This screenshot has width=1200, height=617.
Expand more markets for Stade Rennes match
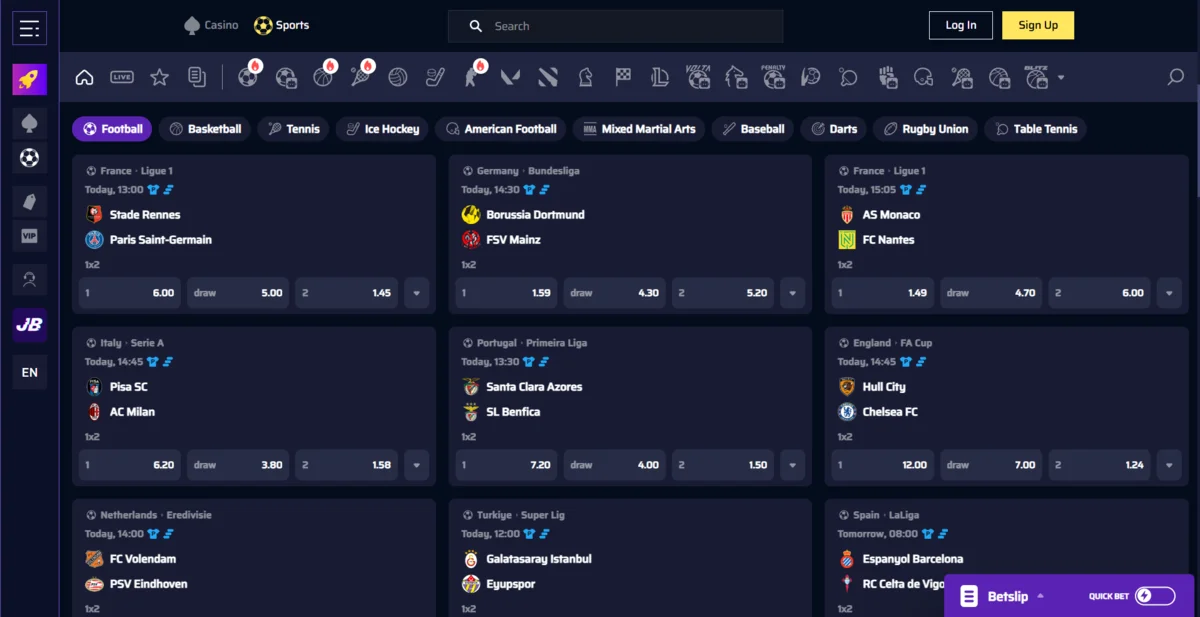(x=416, y=293)
